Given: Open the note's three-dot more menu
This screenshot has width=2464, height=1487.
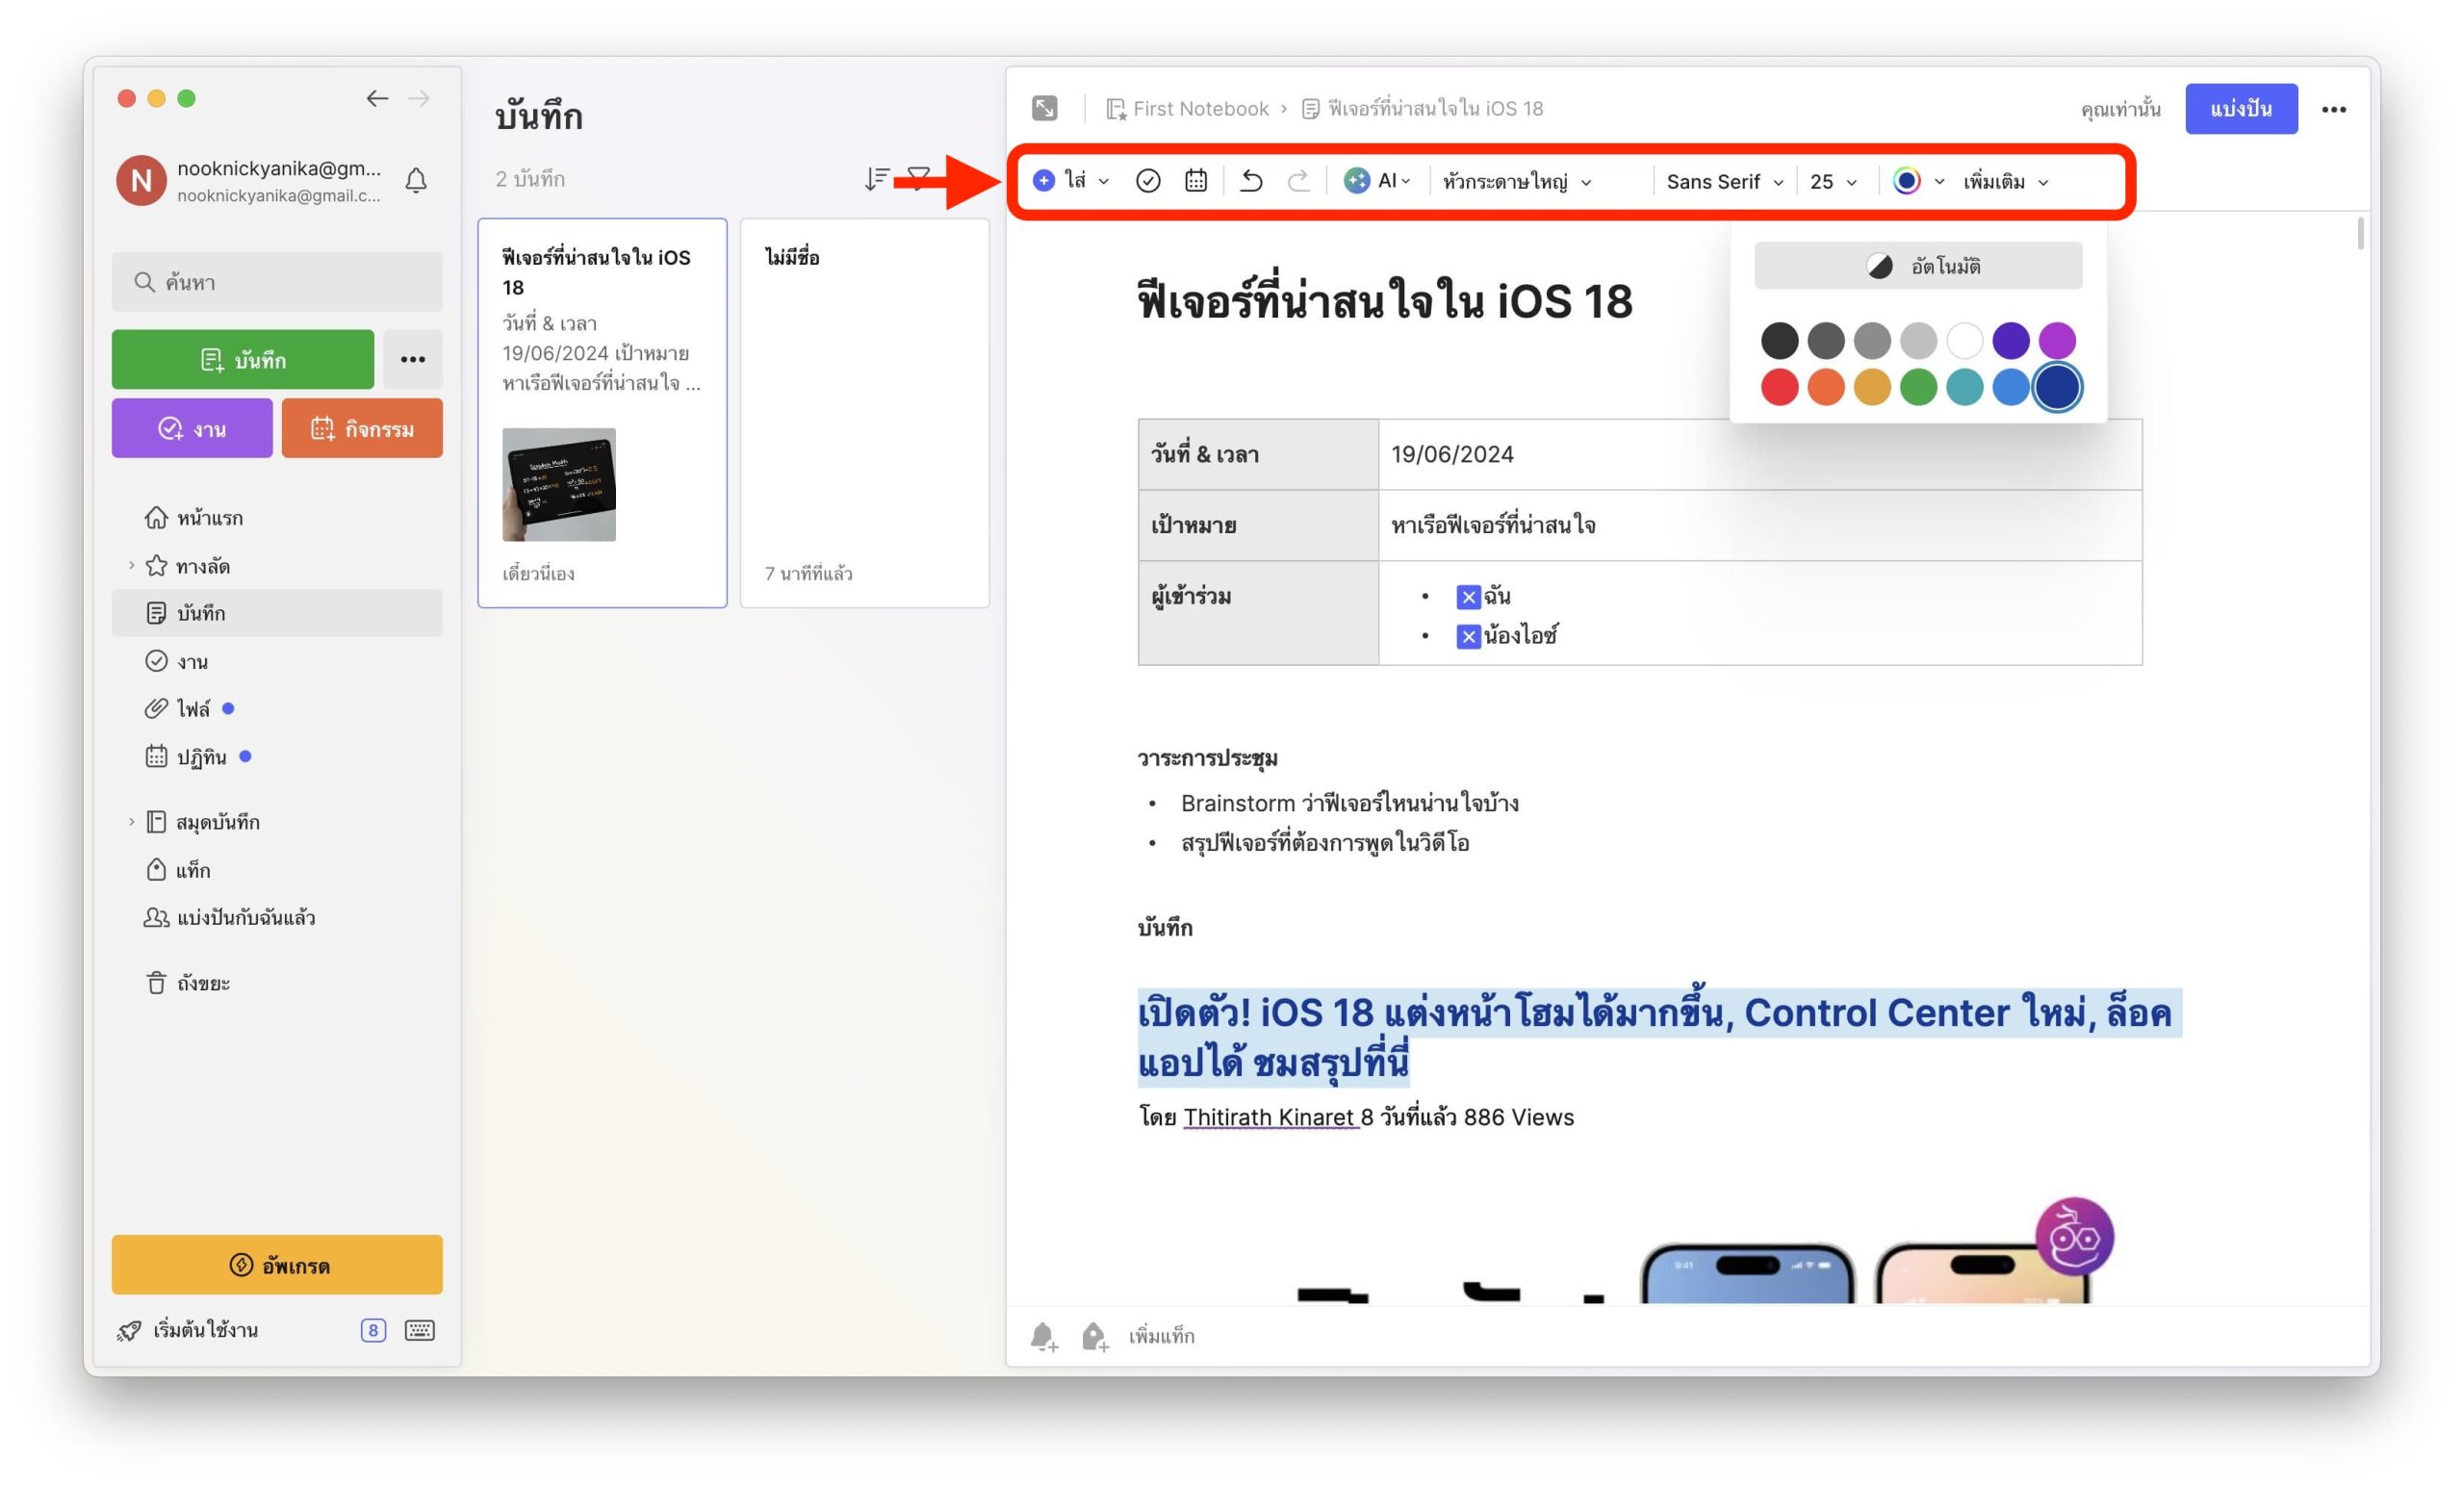Looking at the screenshot, I should point(2333,109).
